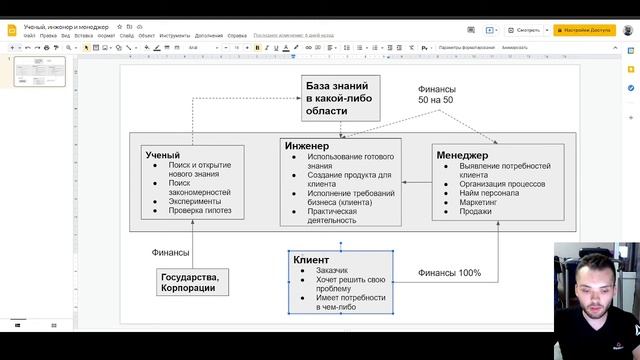The width and height of the screenshot is (640, 360).
Task: Undo the last action
Action: pyautogui.click(x=28, y=48)
